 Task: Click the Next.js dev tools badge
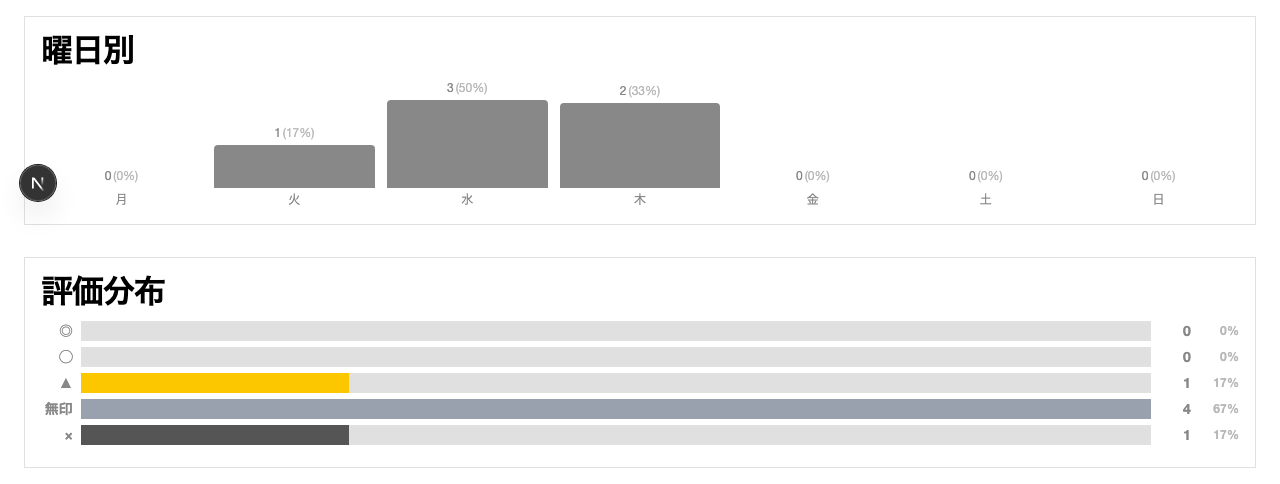click(38, 183)
